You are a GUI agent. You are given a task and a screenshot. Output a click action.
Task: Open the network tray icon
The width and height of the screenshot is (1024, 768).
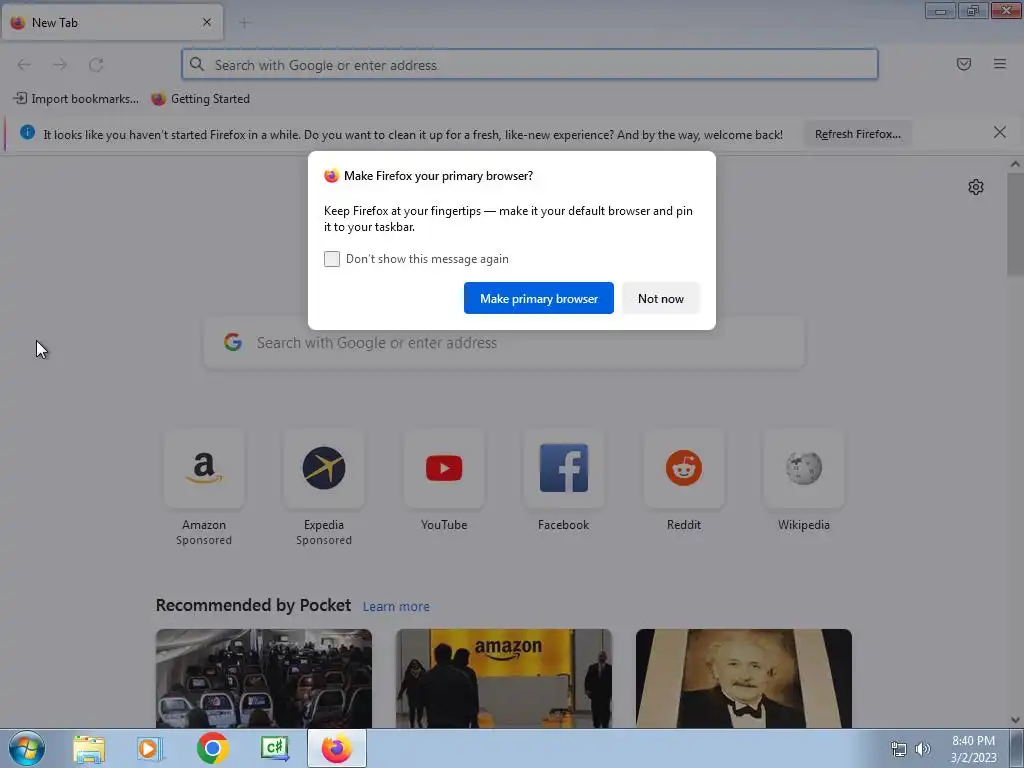pyautogui.click(x=899, y=749)
